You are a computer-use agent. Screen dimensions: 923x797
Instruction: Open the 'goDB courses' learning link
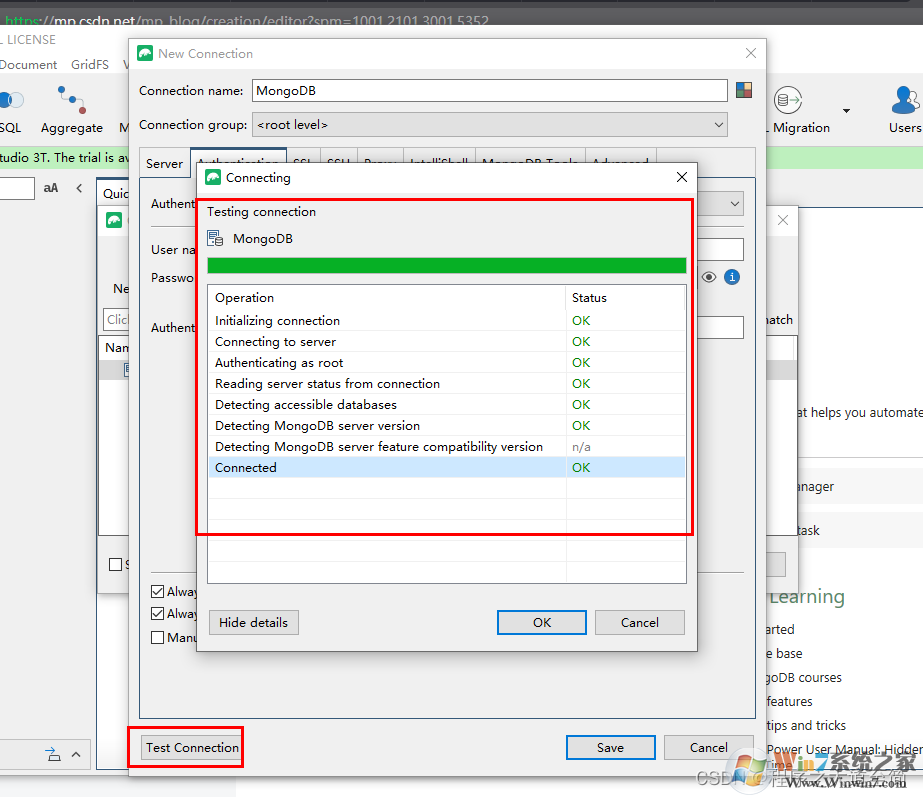(804, 678)
